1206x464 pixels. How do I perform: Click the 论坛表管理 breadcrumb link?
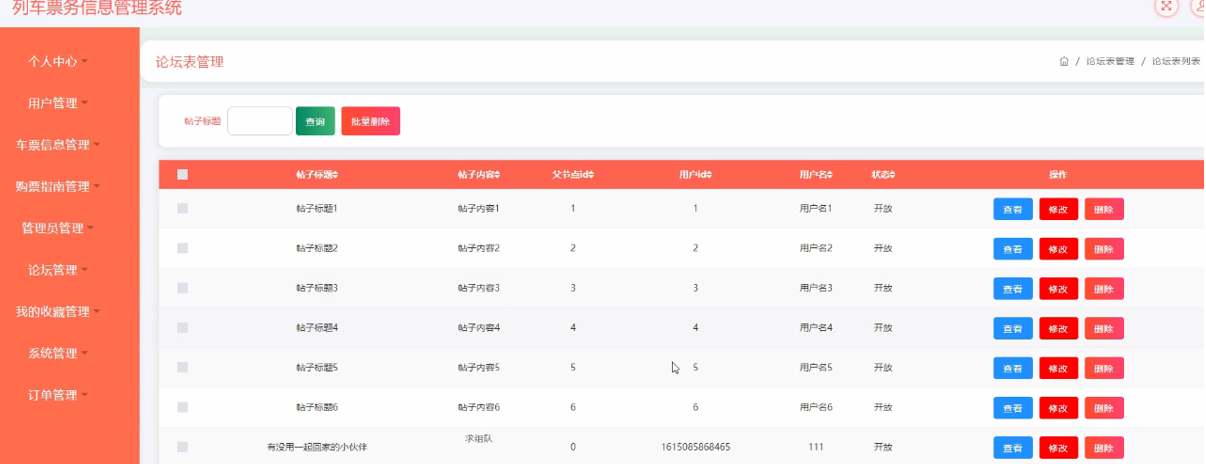1110,61
